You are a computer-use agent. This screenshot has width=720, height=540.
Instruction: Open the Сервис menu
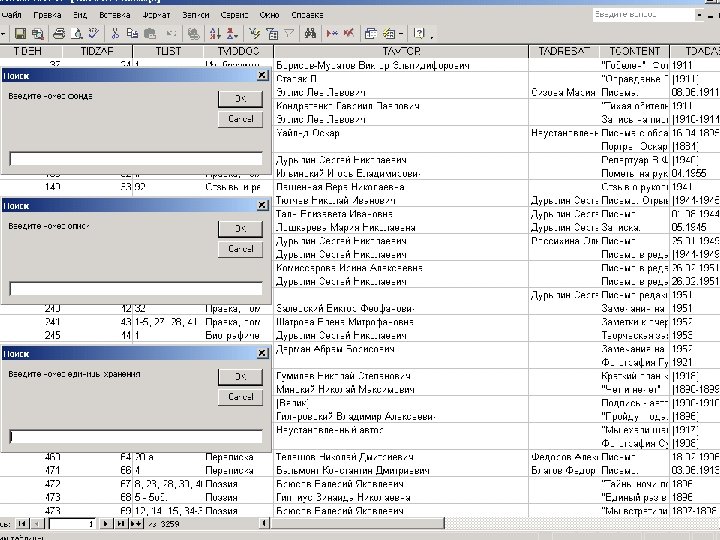(x=234, y=15)
